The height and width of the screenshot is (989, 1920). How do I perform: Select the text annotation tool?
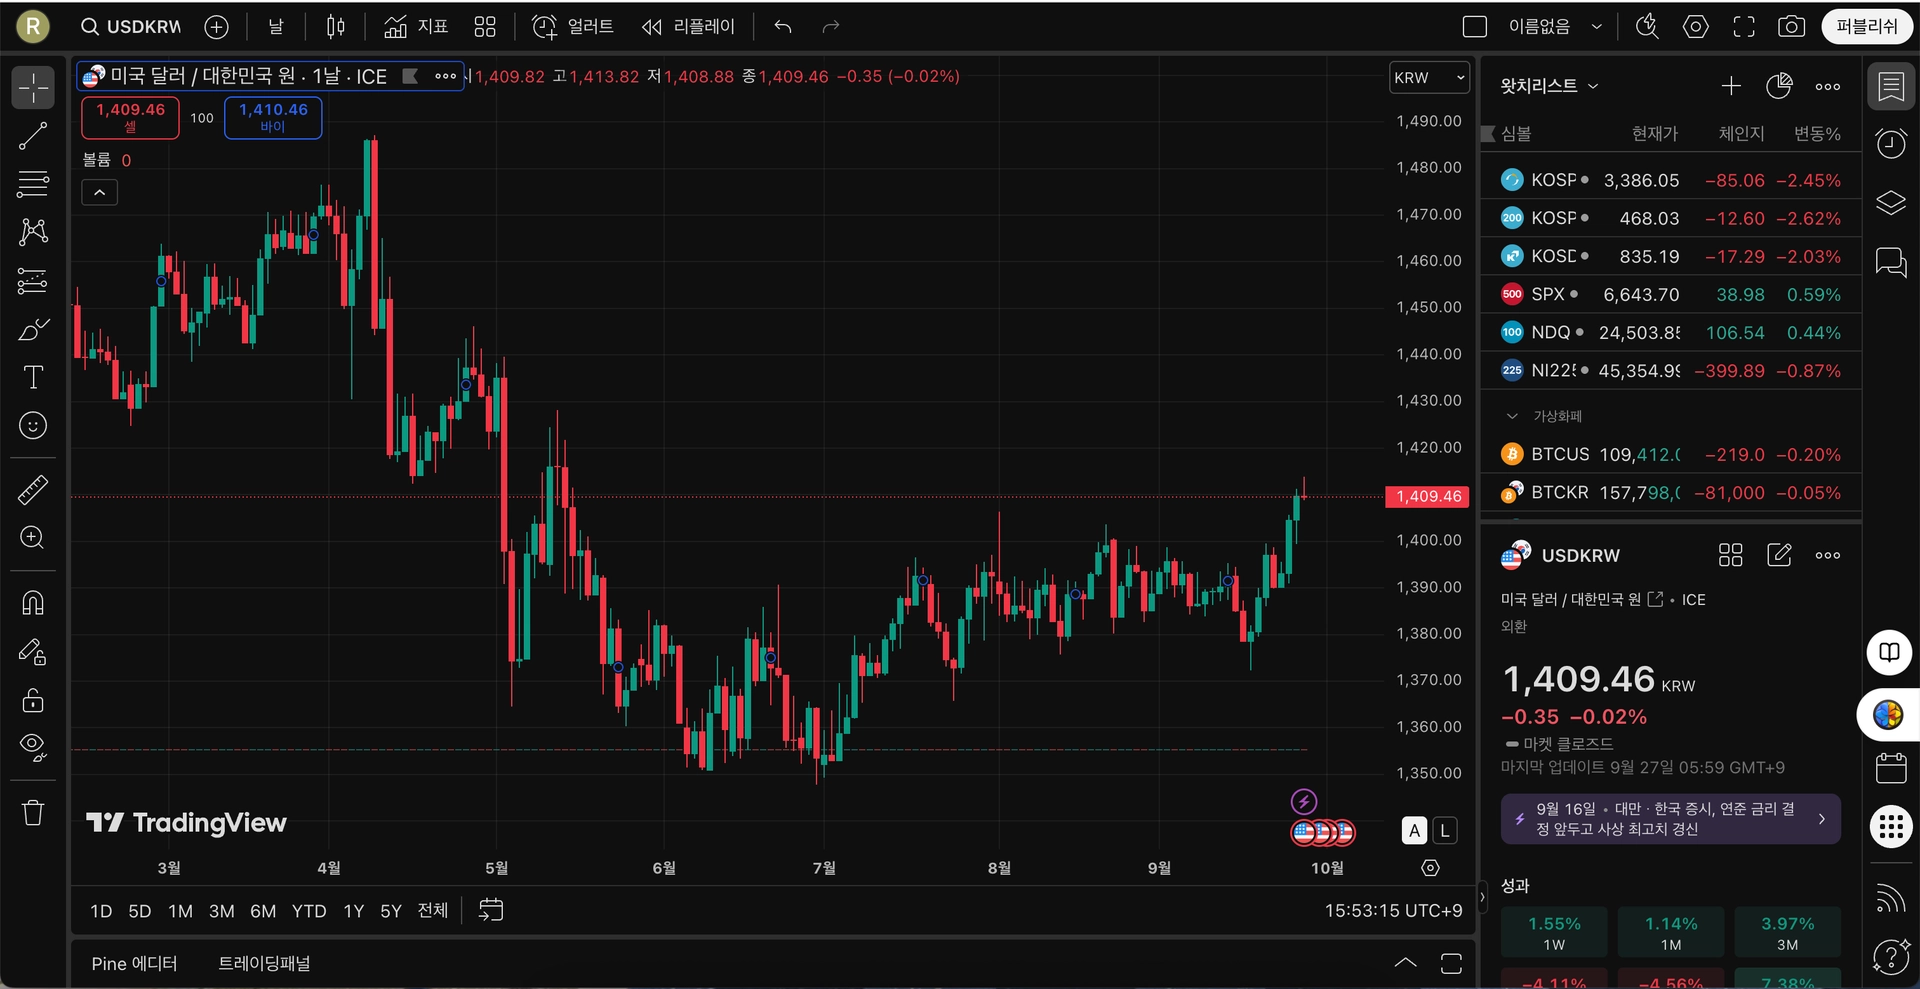33,377
